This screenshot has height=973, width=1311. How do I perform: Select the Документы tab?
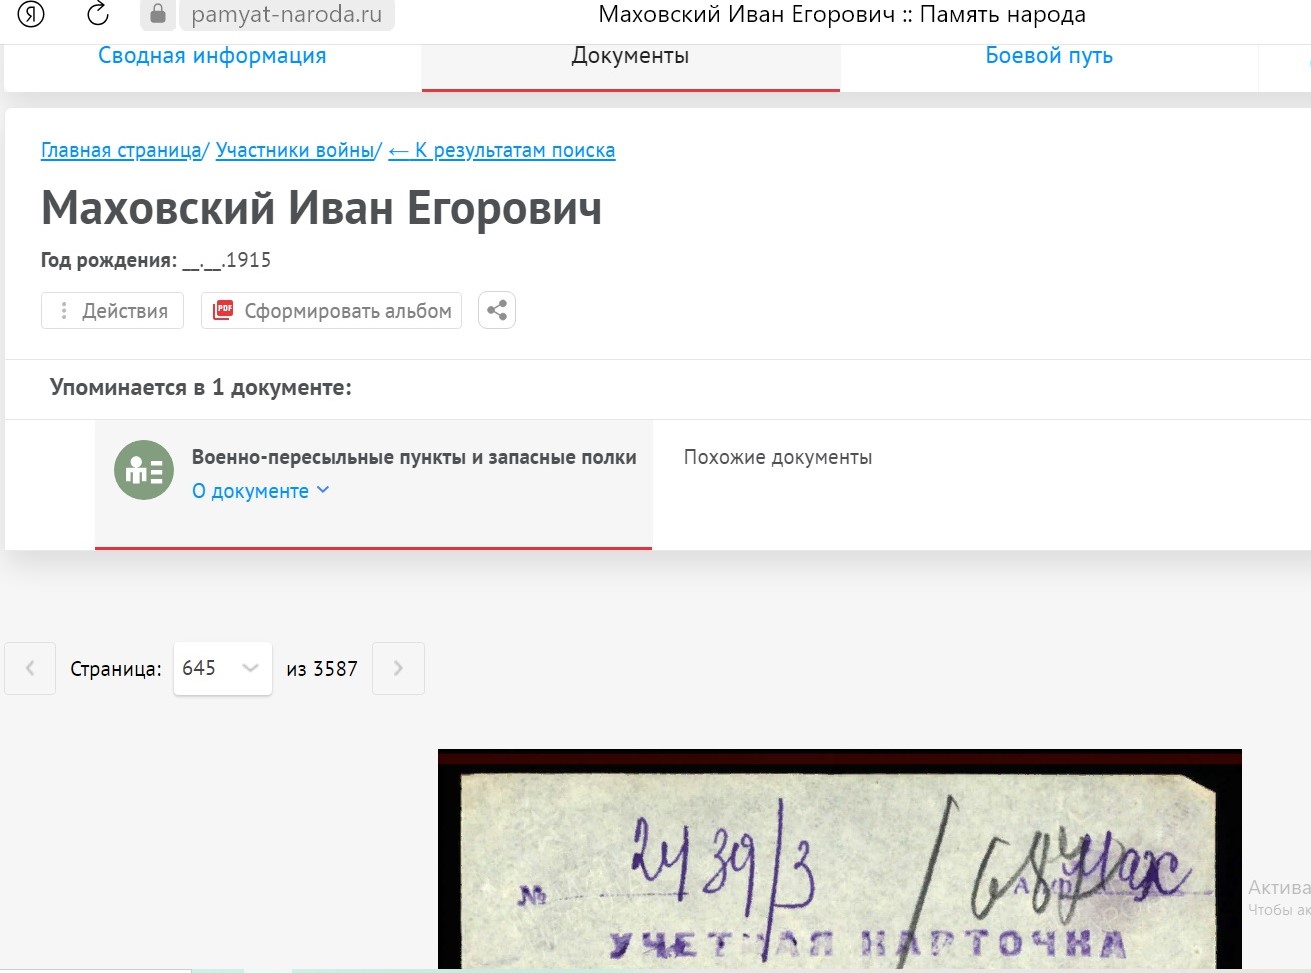pyautogui.click(x=630, y=56)
